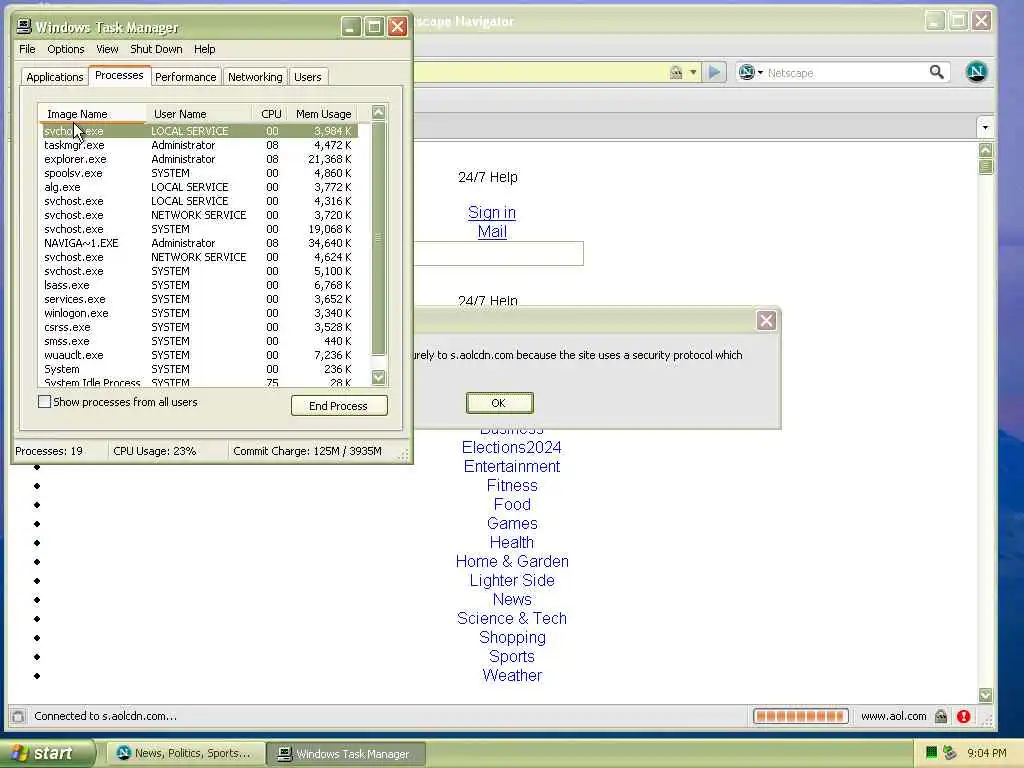
Task: Click the Go play arrow button
Action: click(x=714, y=72)
